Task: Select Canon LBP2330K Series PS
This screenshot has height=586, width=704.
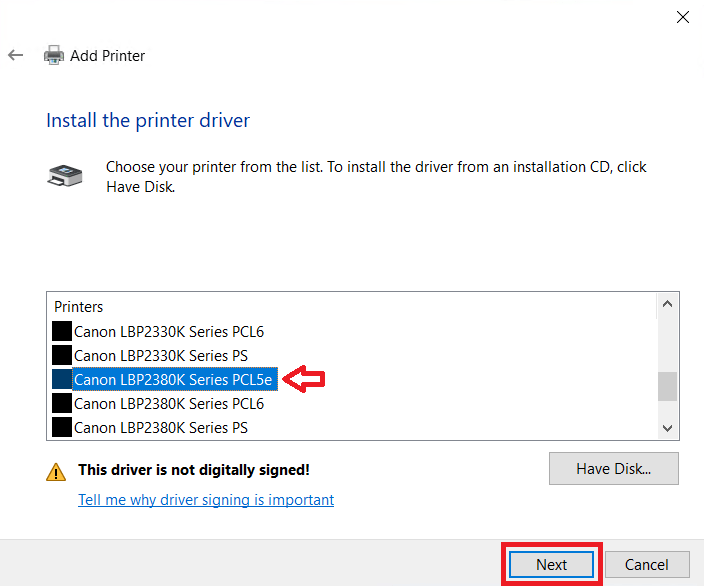Action: point(161,356)
